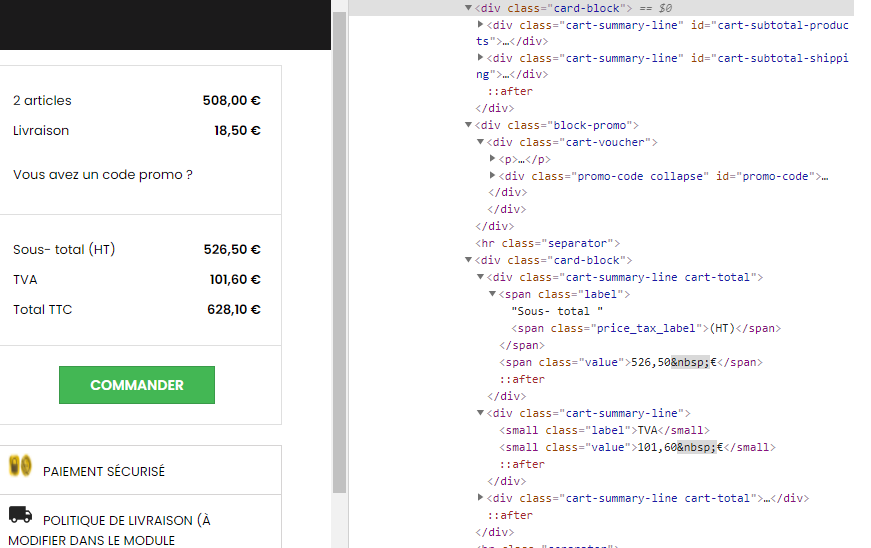This screenshot has width=871, height=548.
Task: Expand the promo-code collapse div node
Action: (x=493, y=175)
